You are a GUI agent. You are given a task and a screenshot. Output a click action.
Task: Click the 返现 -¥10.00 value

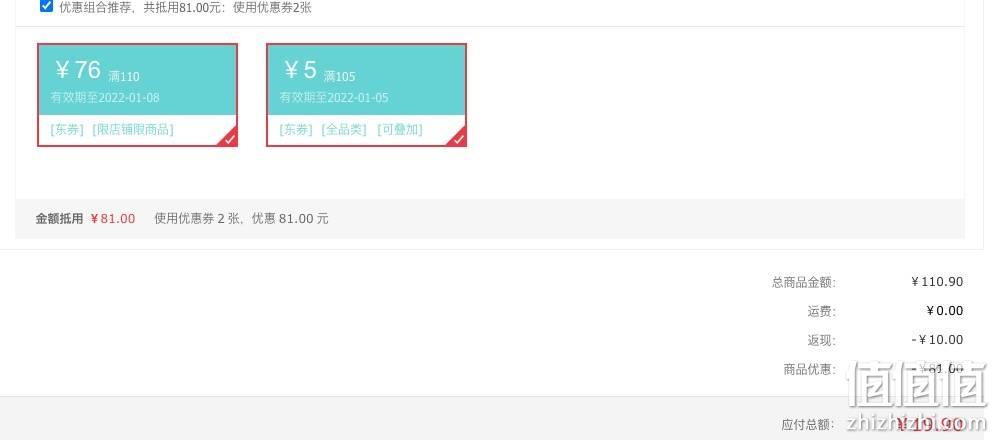coord(938,340)
